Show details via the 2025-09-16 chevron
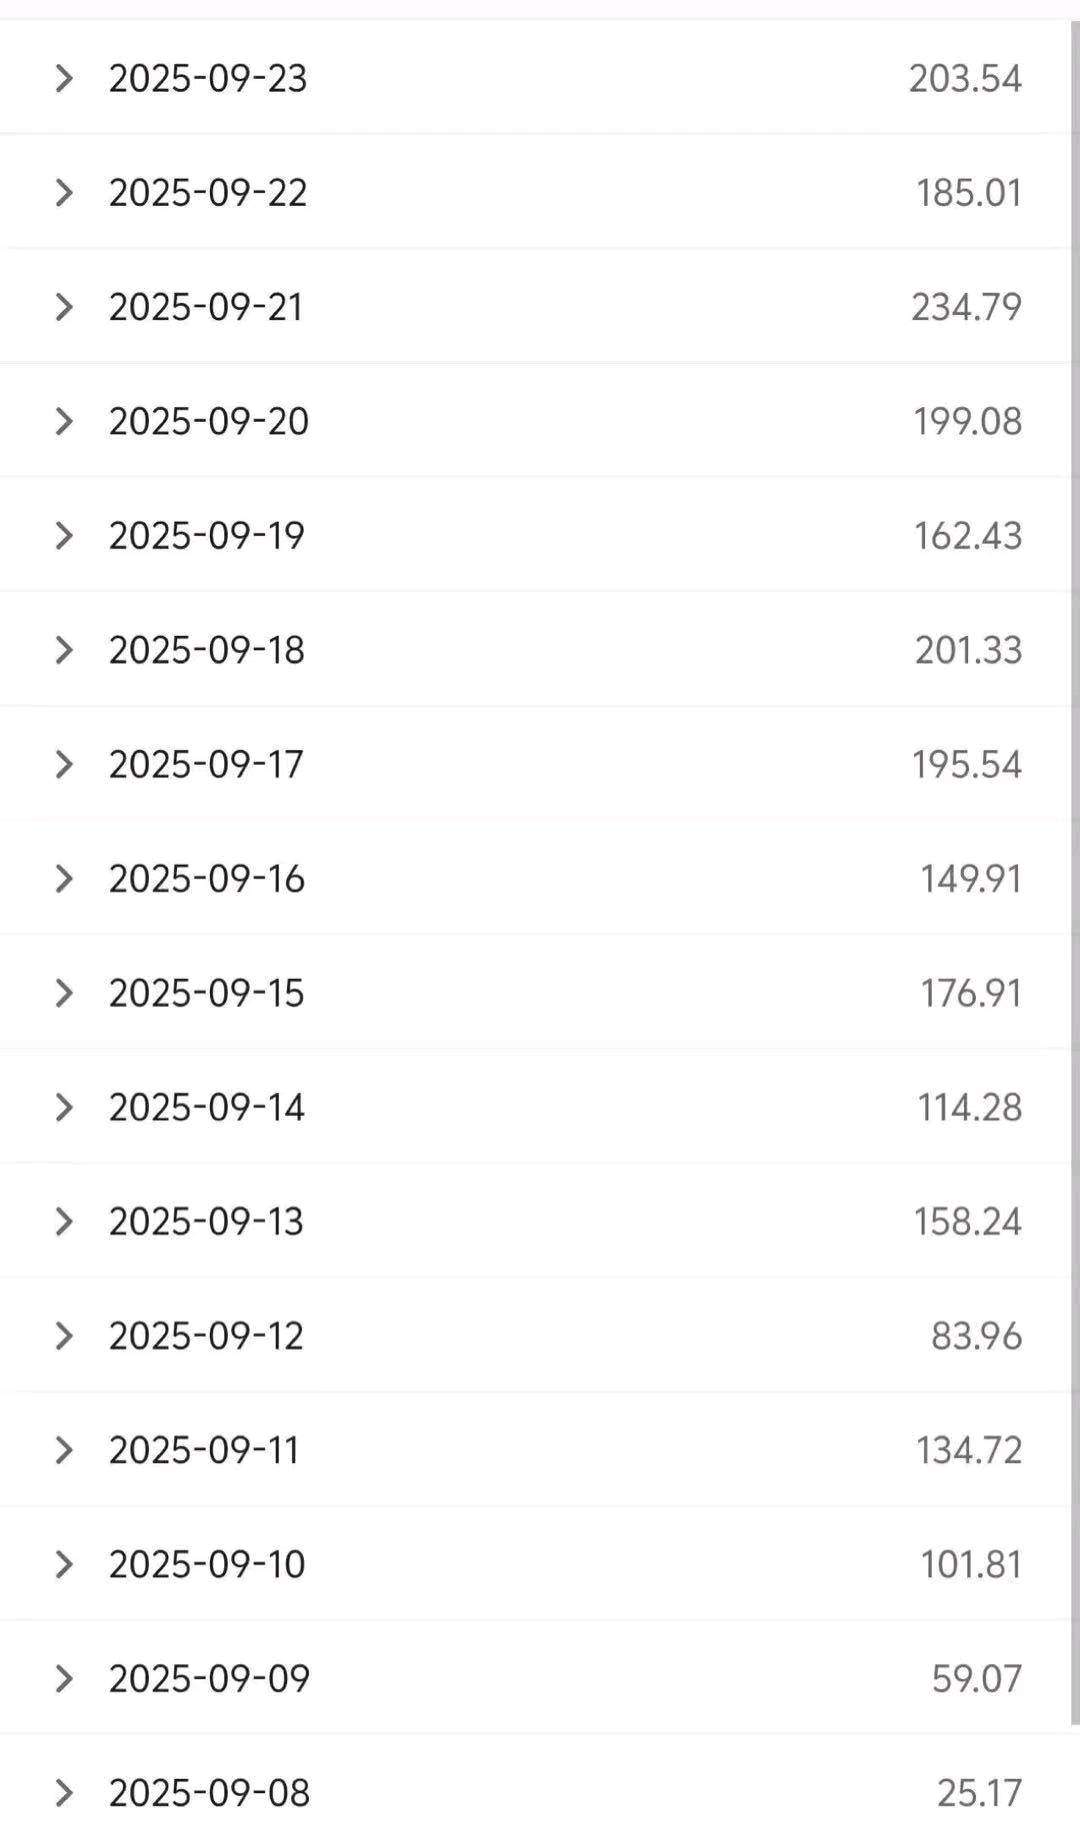This screenshot has height=1823, width=1080. click(x=64, y=879)
